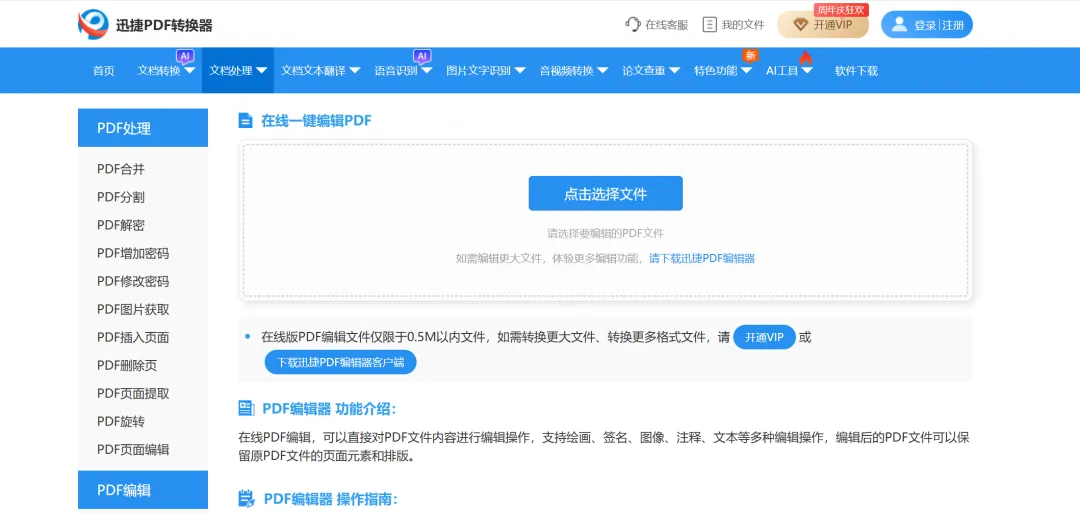Select PDF页面编辑 in sidebar
This screenshot has width=1080, height=514.
[133, 449]
